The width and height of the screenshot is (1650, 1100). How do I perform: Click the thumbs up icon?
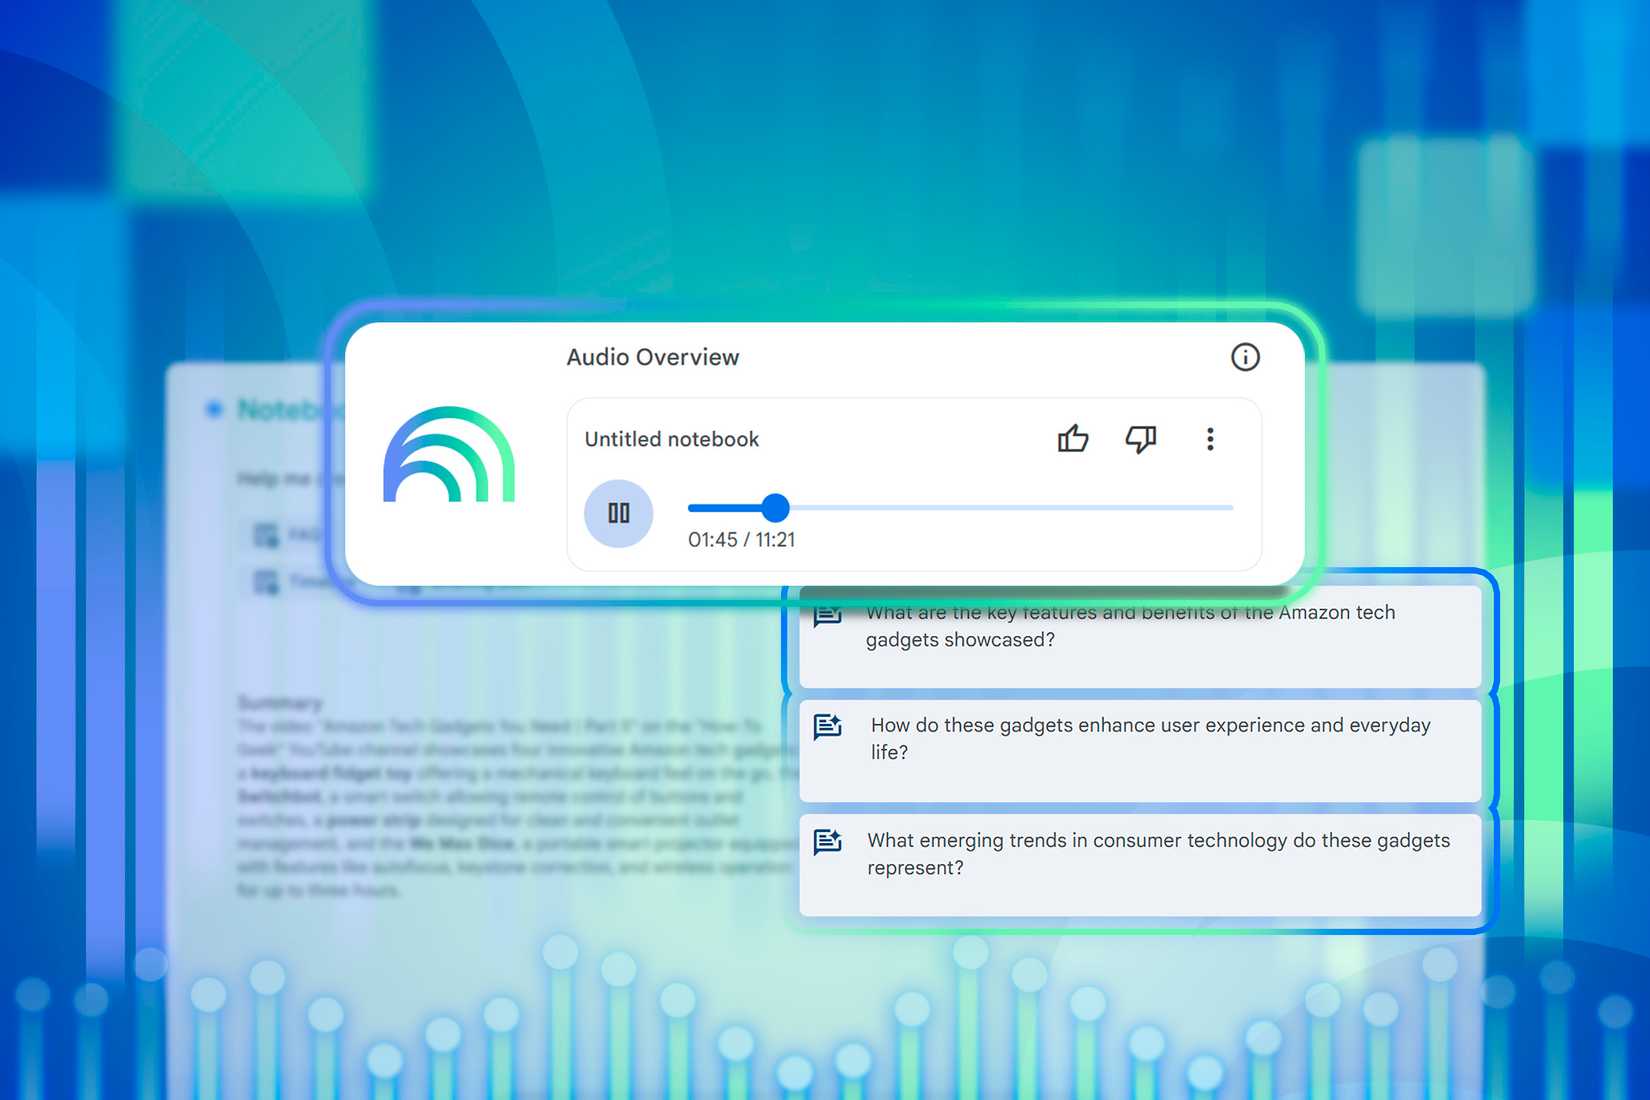1073,438
